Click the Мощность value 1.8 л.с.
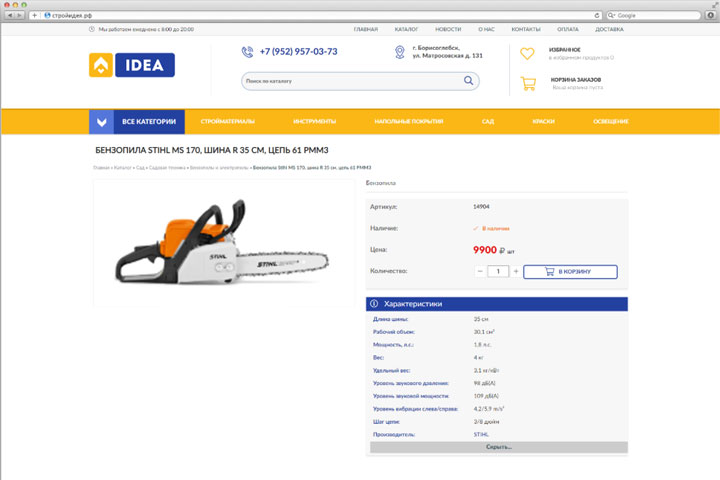The width and height of the screenshot is (720, 480). (482, 344)
